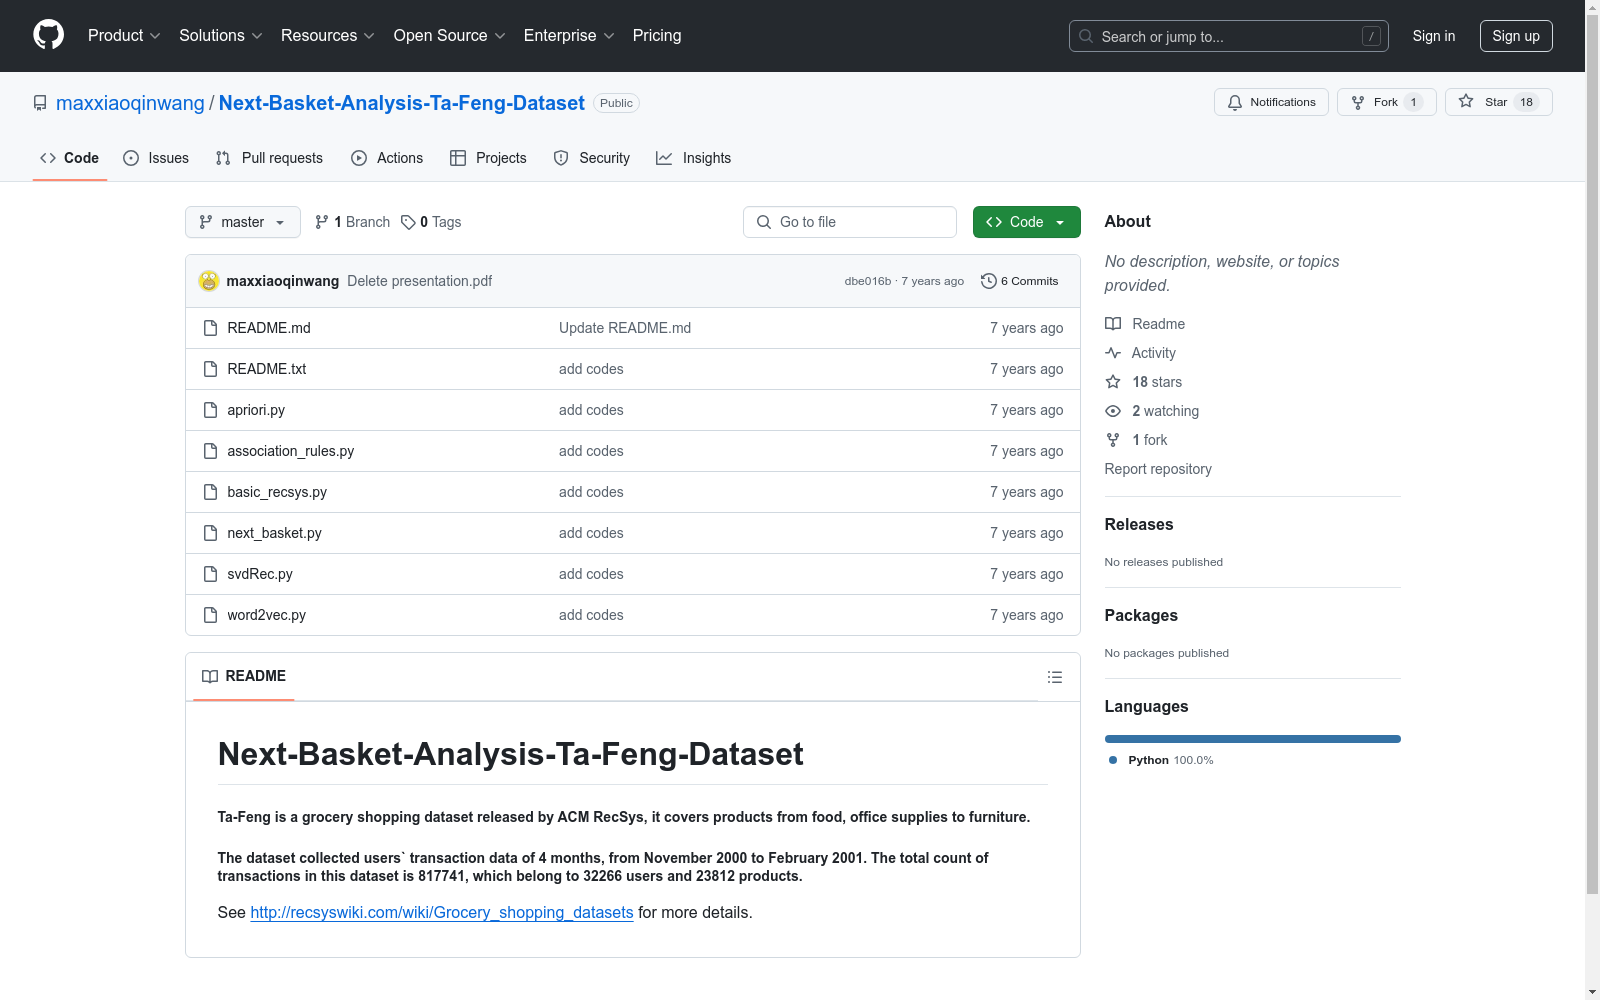This screenshot has width=1600, height=1000.
Task: Open the master branch selector dropdown
Action: point(243,222)
